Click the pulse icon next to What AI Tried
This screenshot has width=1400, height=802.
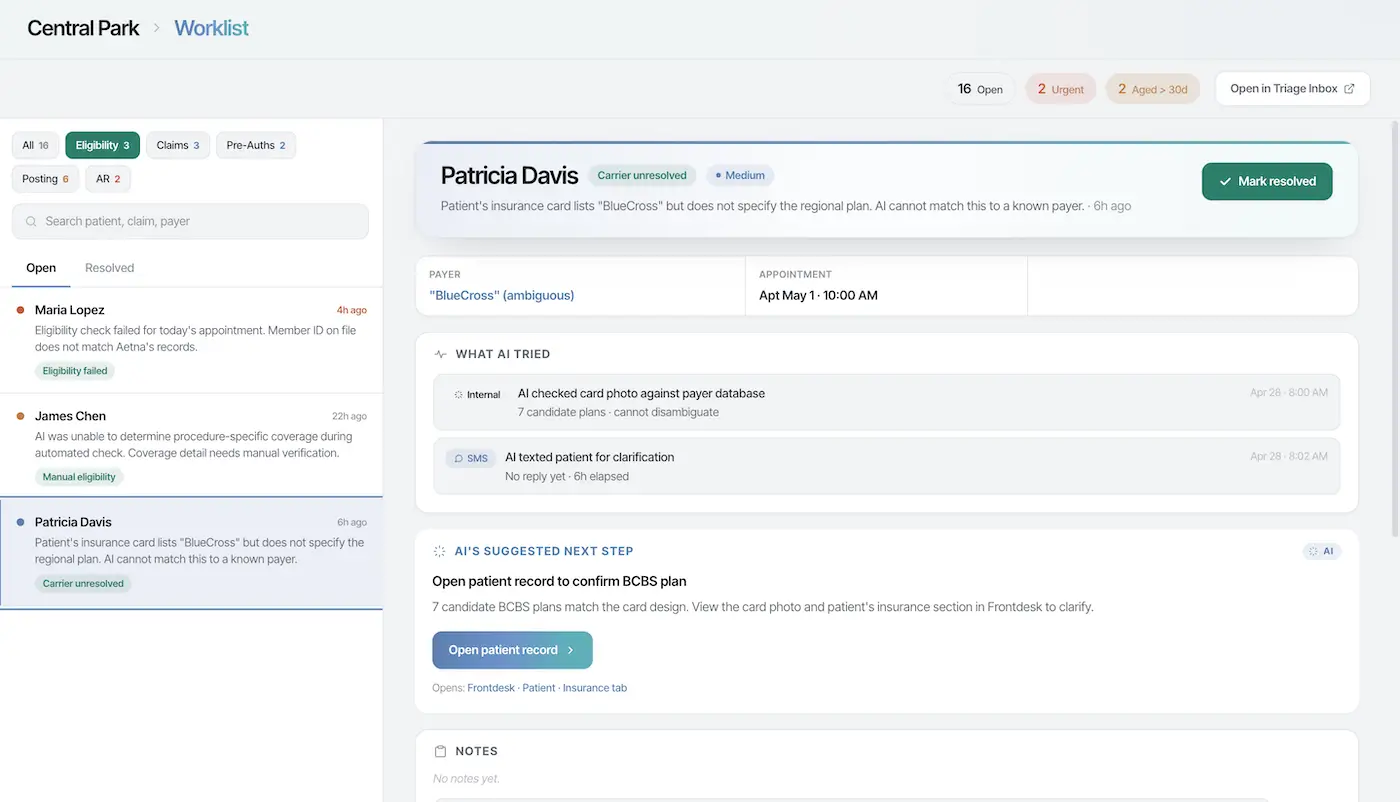click(441, 354)
